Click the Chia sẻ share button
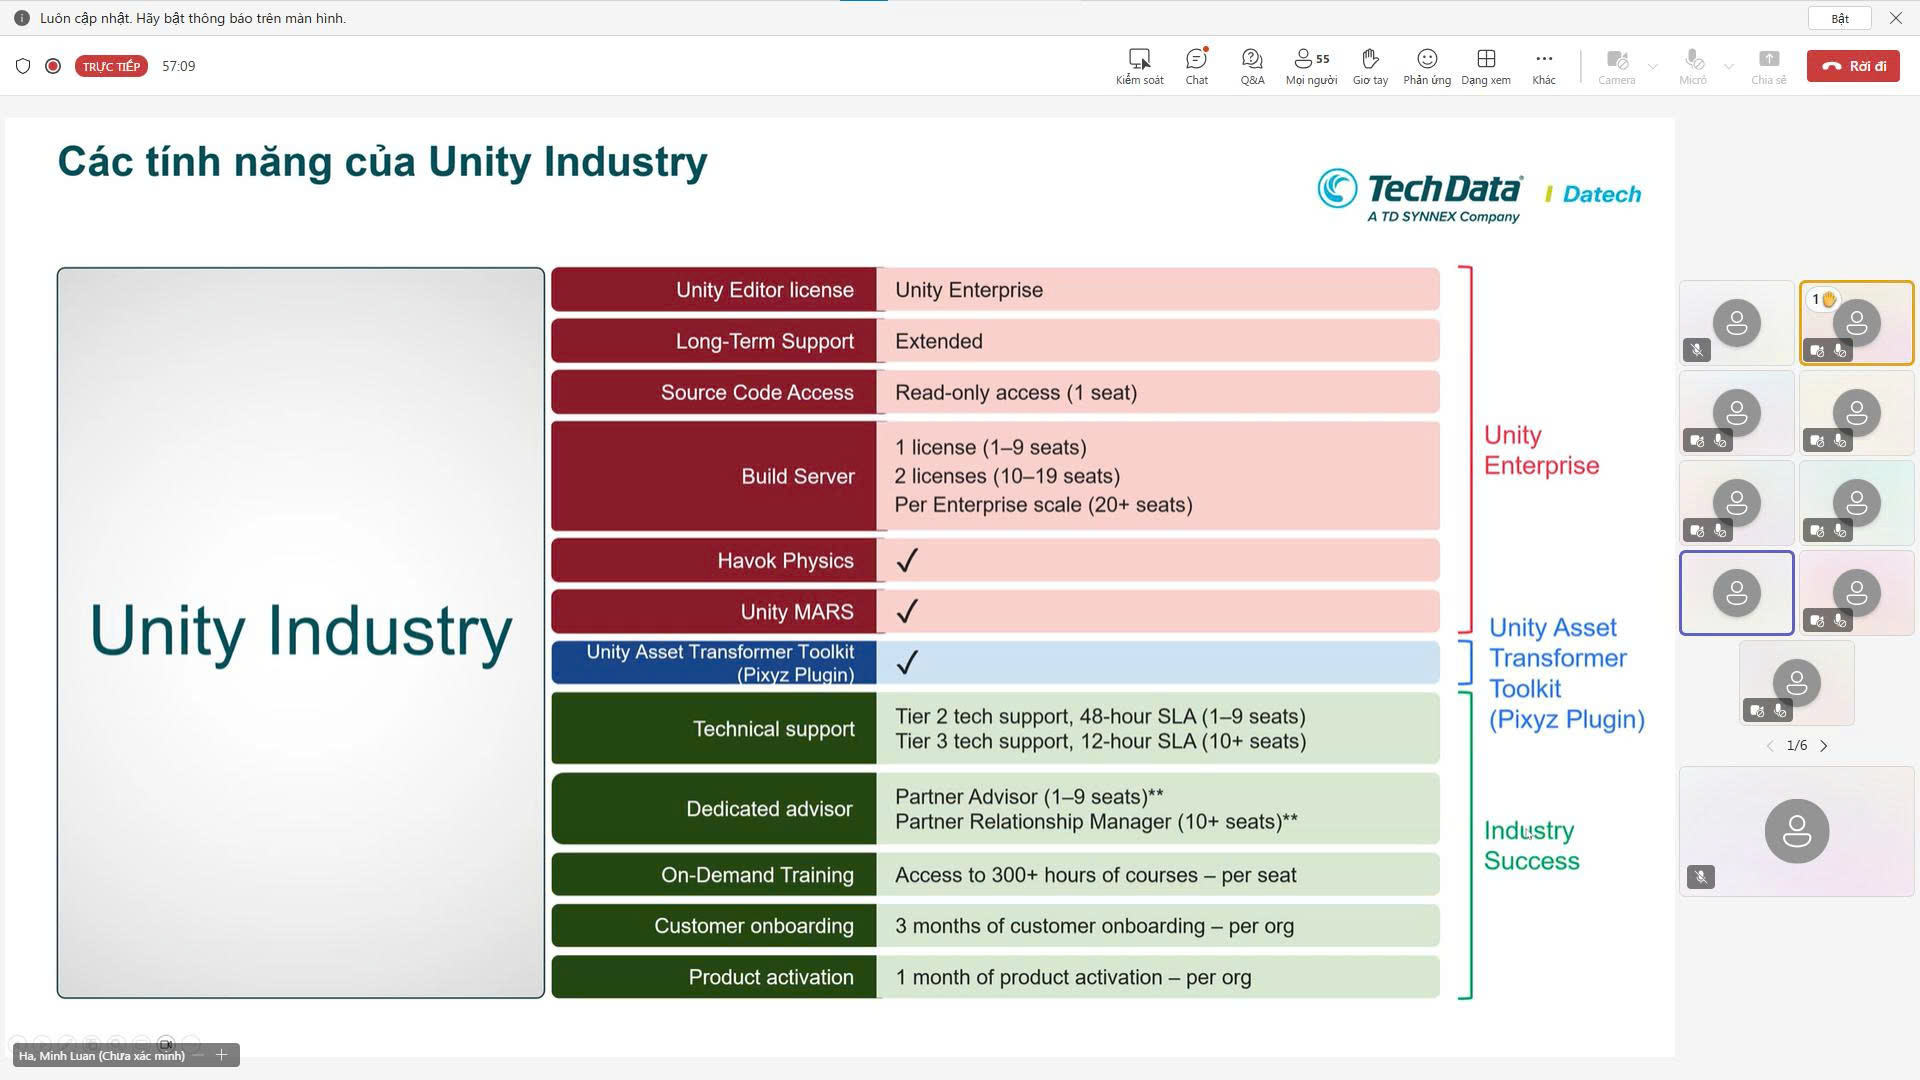This screenshot has height=1080, width=1920. point(1768,66)
